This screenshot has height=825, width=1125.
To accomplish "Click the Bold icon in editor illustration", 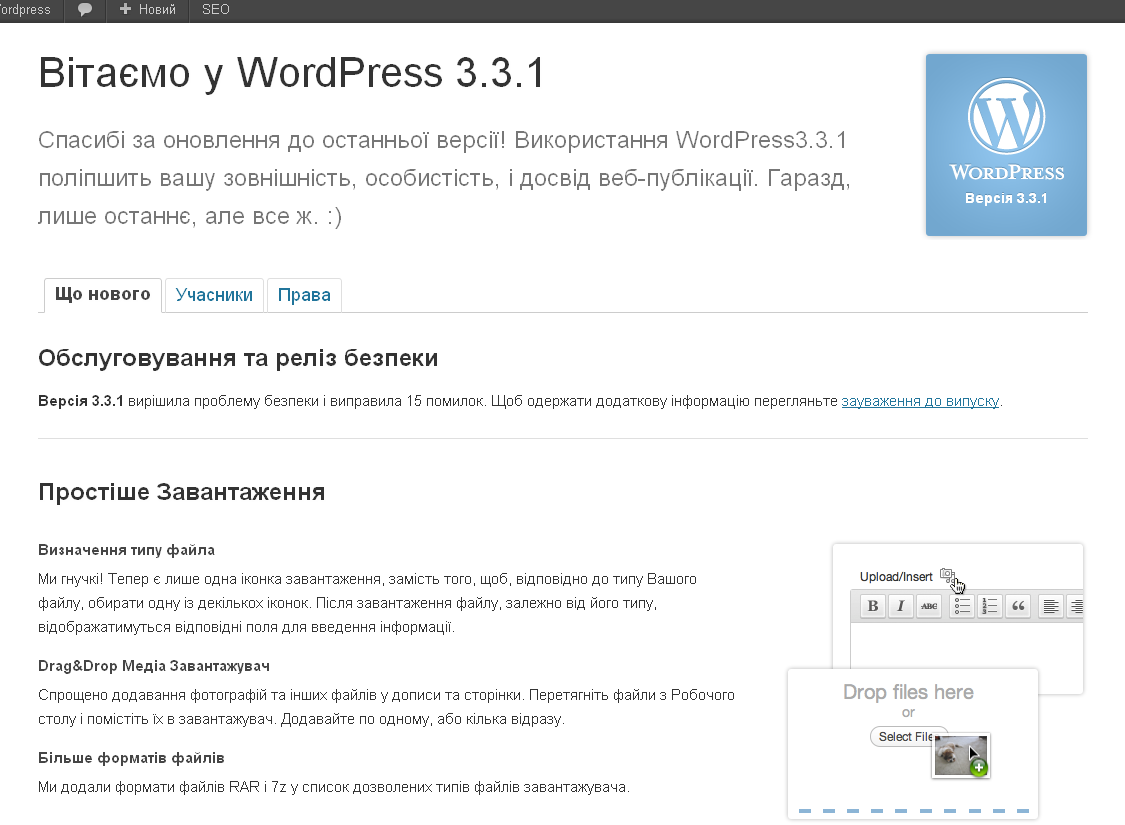I will [x=872, y=606].
